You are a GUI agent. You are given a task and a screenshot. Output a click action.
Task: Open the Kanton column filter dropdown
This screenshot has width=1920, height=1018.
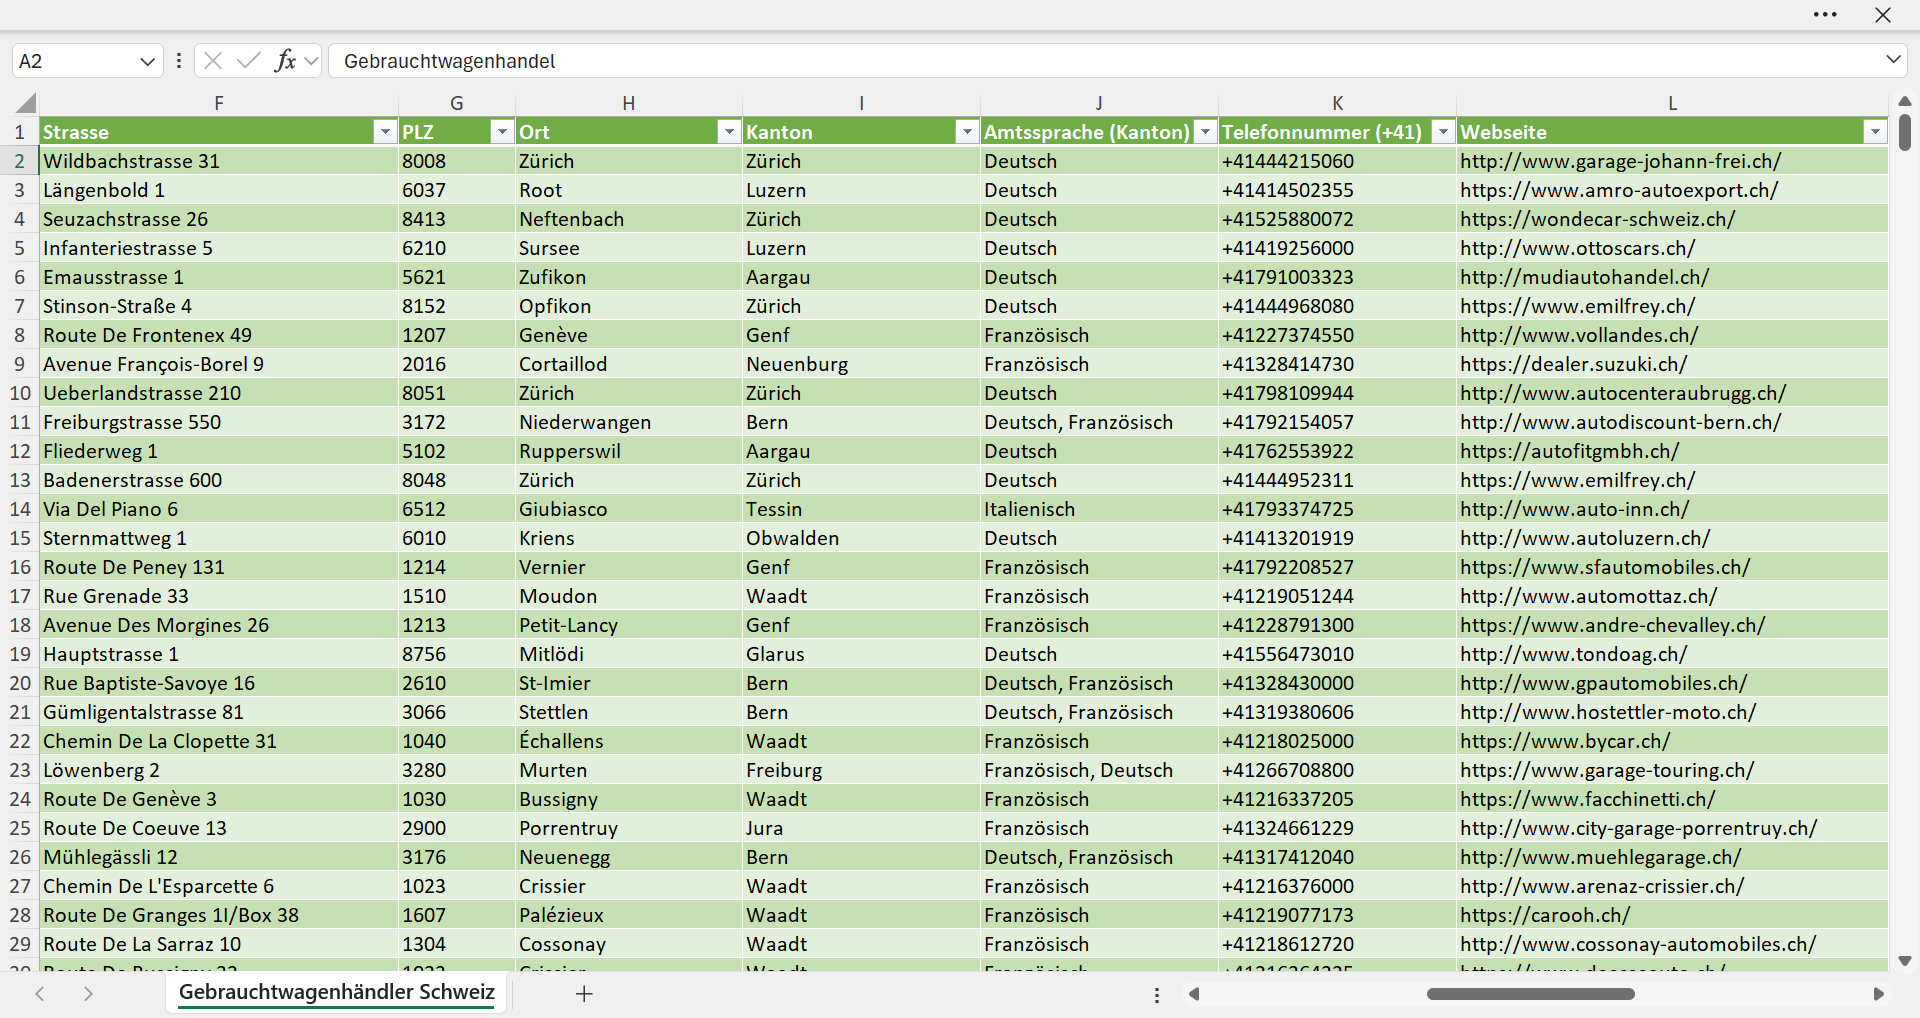click(967, 132)
